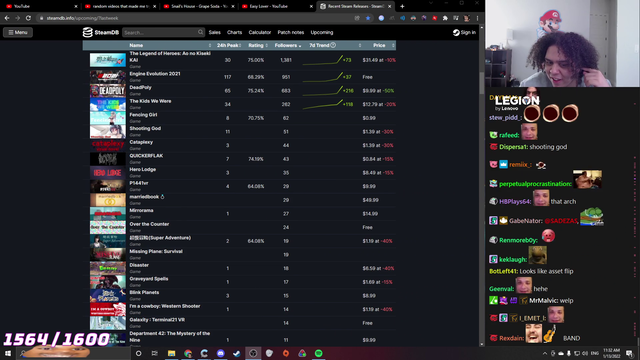This screenshot has width=640, height=360.
Task: Open Fencing Girl game link
Action: coord(143,115)
